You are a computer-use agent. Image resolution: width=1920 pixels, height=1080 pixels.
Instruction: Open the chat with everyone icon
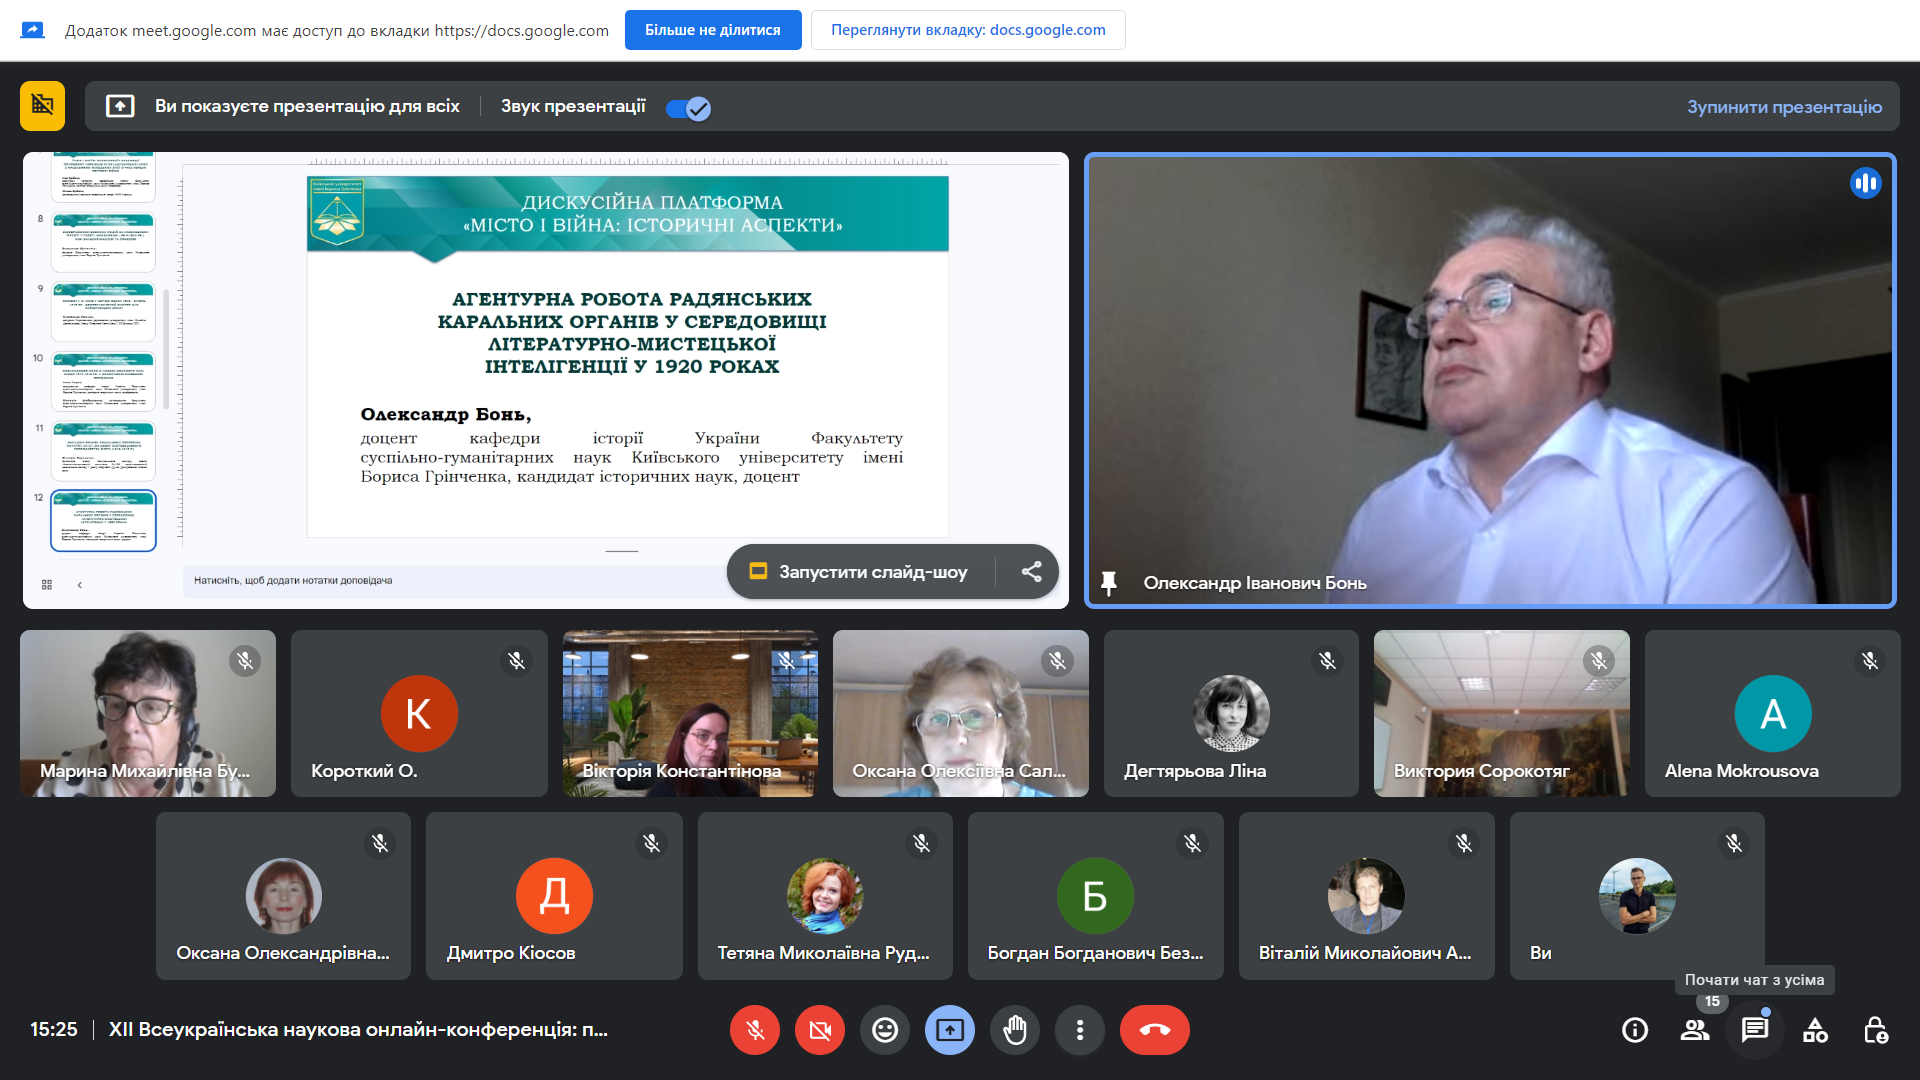[x=1755, y=1030]
